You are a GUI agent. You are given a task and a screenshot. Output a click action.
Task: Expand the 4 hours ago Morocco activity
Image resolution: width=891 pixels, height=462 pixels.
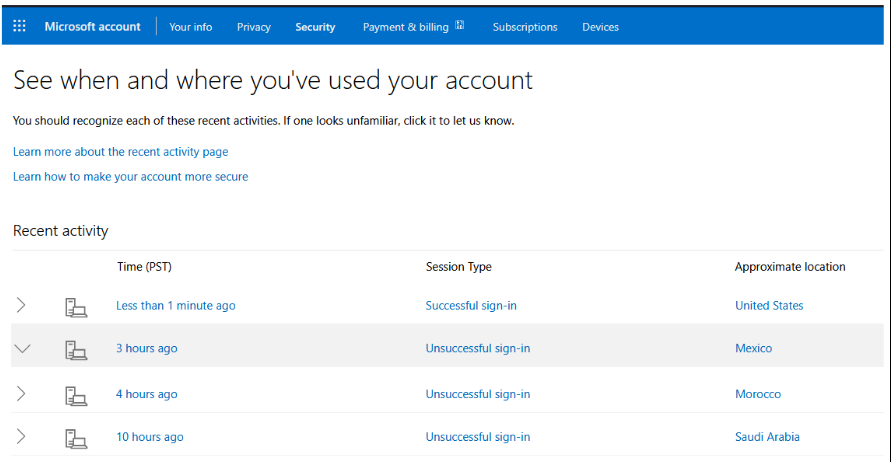[x=21, y=393]
